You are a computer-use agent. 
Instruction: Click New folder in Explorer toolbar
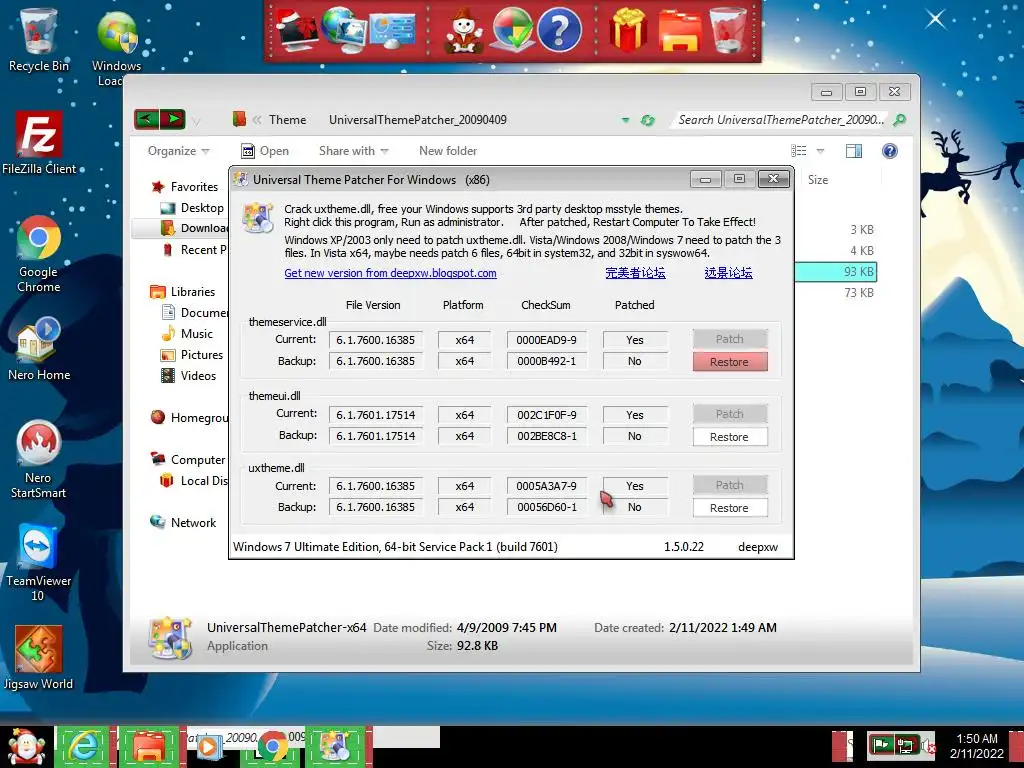point(448,151)
